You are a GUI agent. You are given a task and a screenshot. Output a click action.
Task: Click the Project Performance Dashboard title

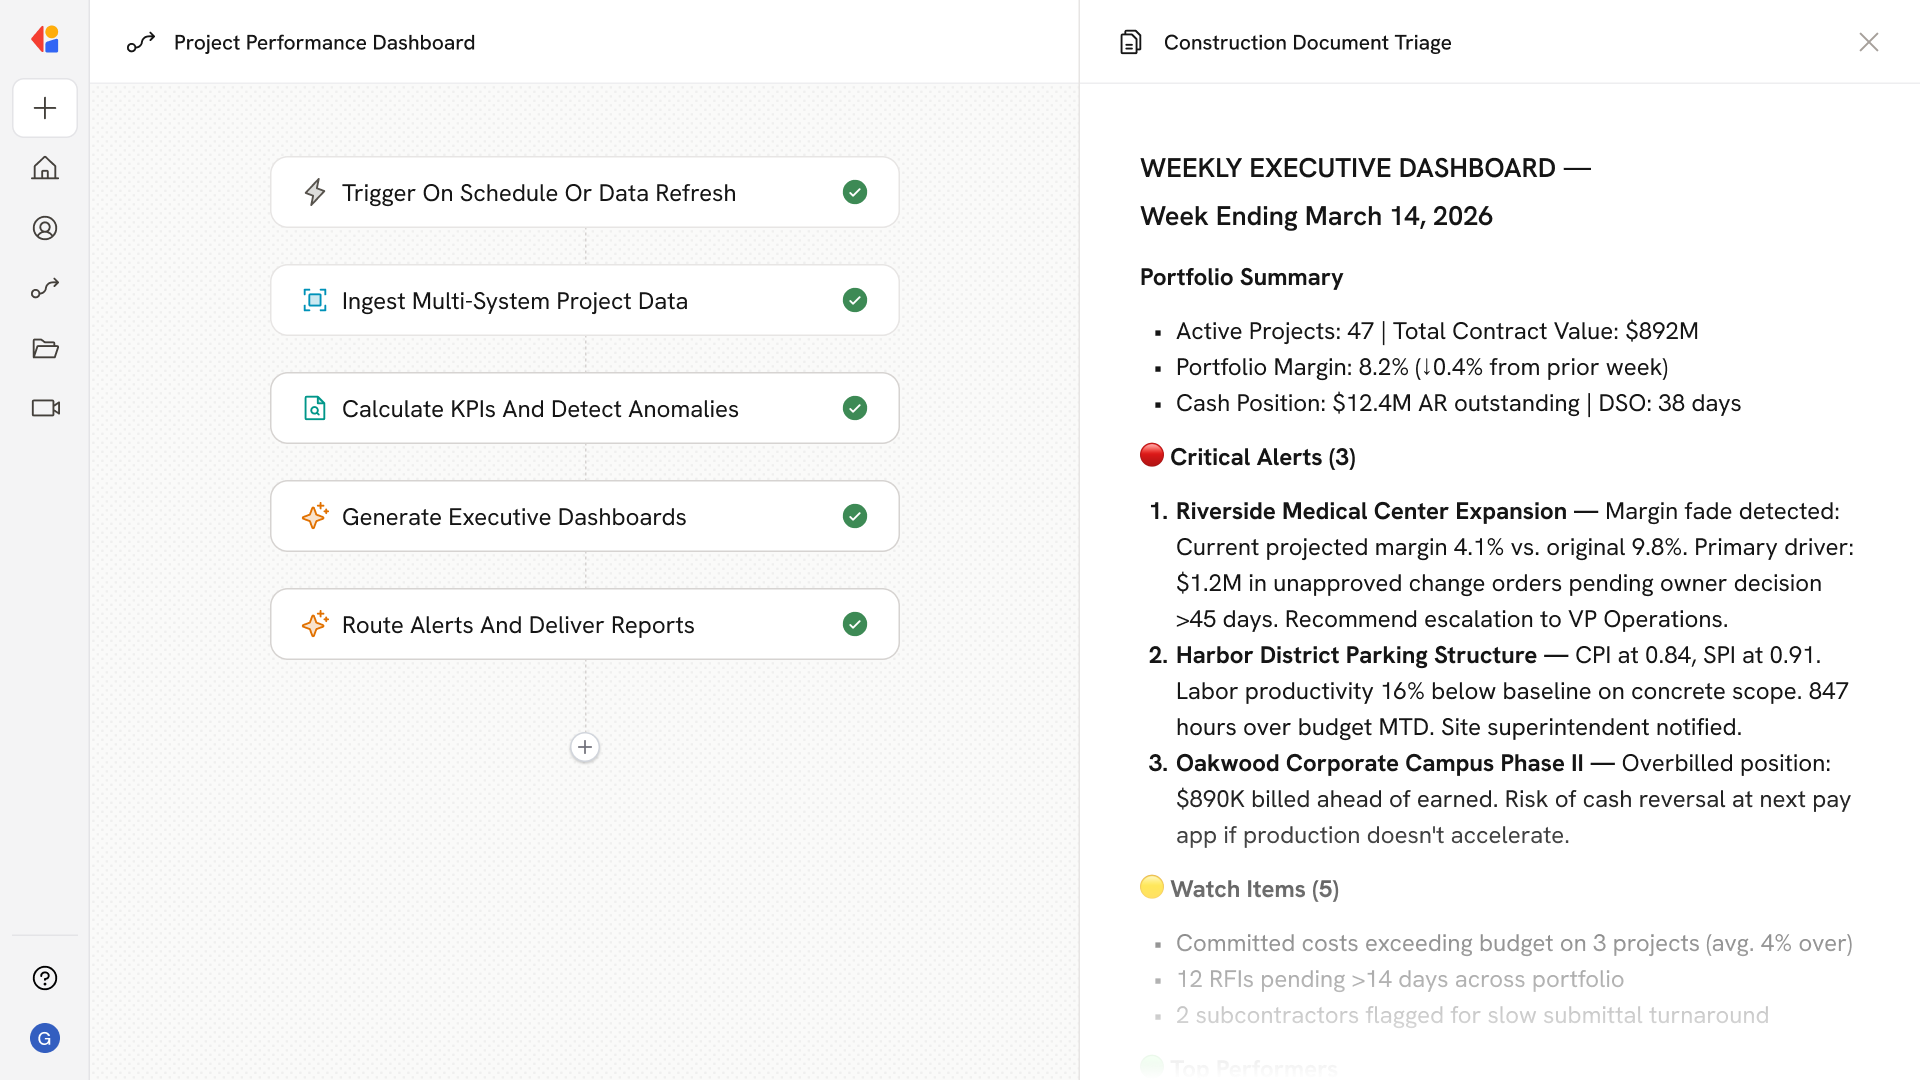tap(324, 42)
